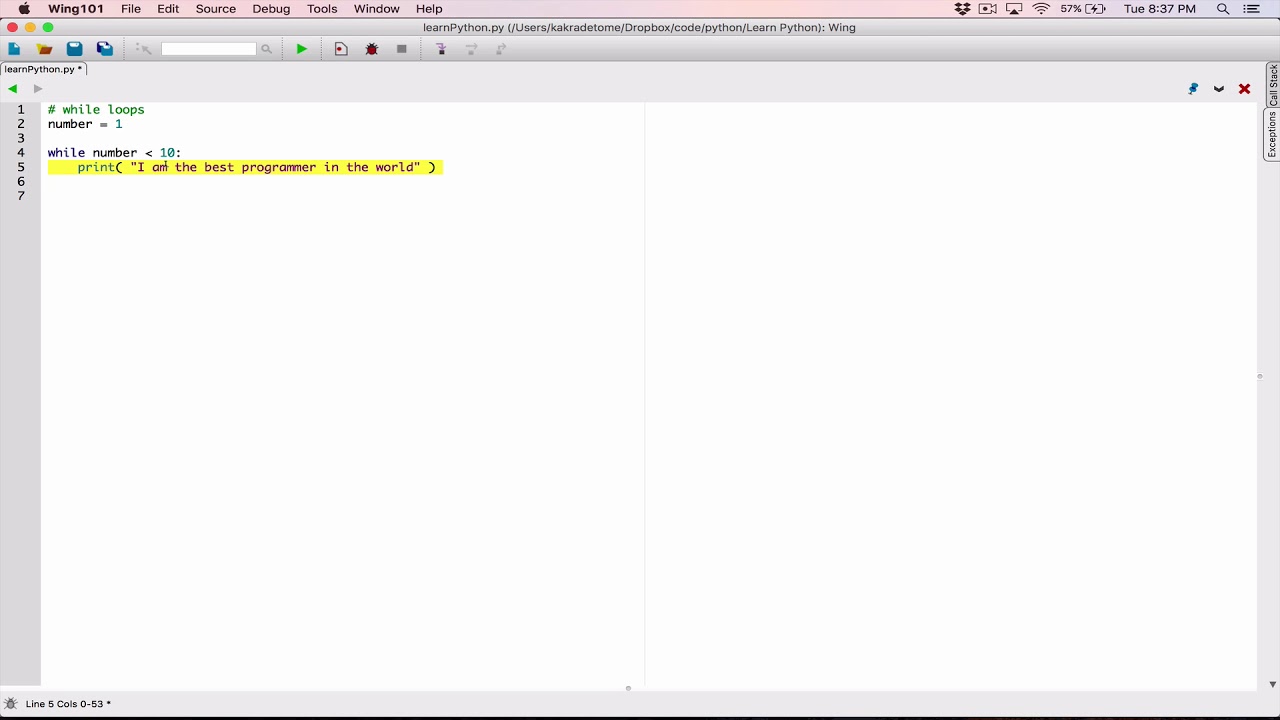Click line number 6 in the gutter

pyautogui.click(x=20, y=182)
